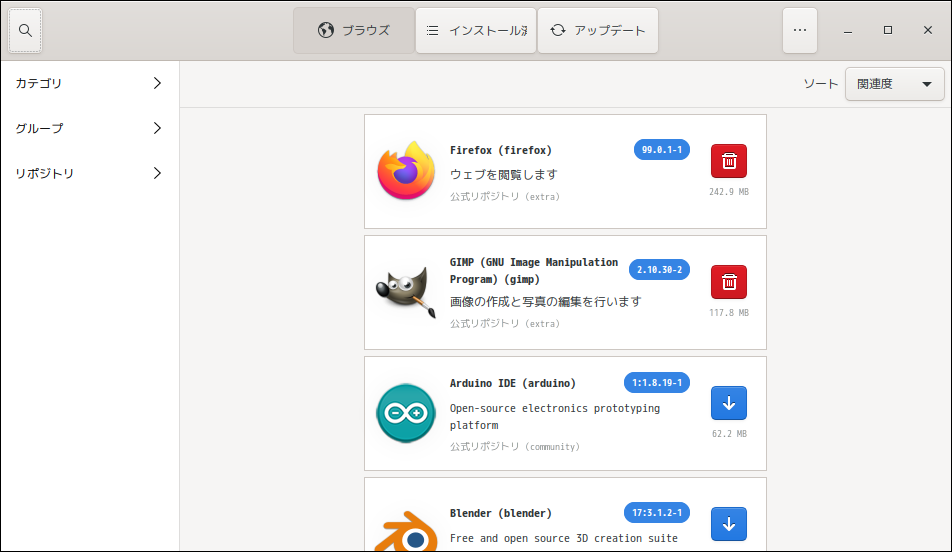Expand the カテゴリ sidebar entry

(x=90, y=83)
